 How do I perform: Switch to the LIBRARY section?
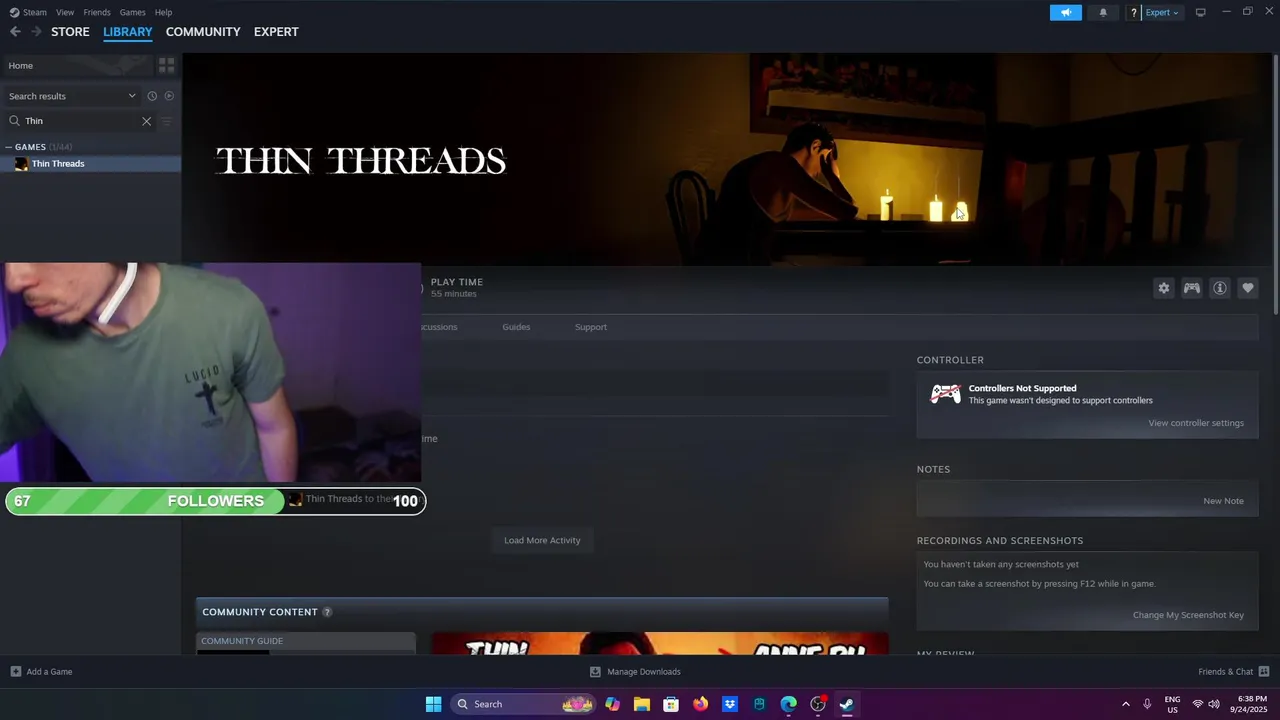pos(128,32)
